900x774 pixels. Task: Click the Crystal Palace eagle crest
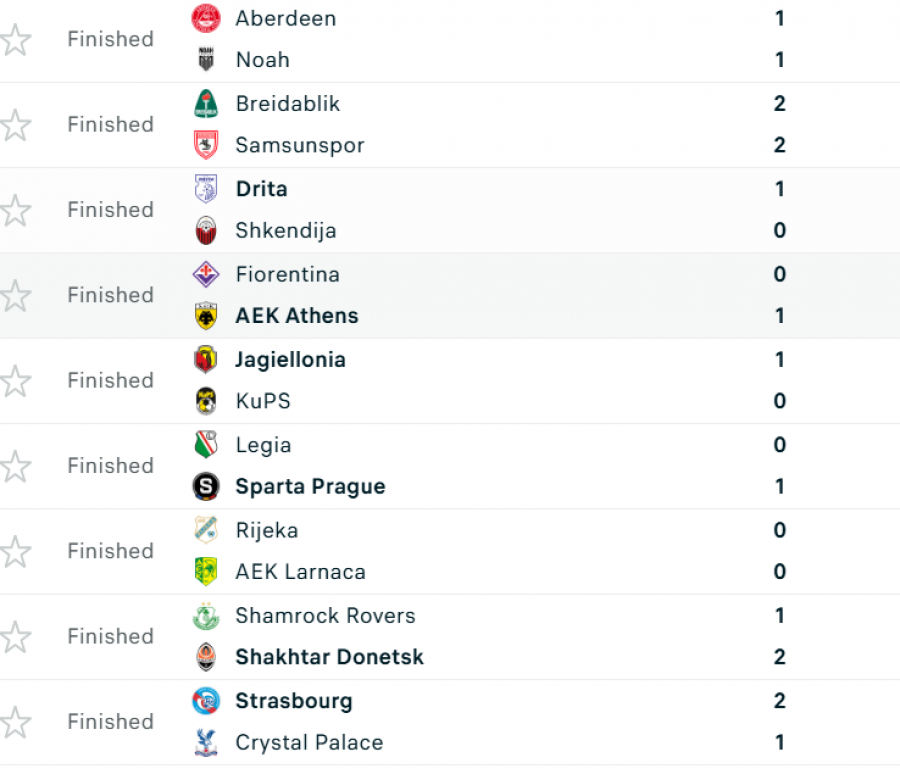(x=205, y=742)
